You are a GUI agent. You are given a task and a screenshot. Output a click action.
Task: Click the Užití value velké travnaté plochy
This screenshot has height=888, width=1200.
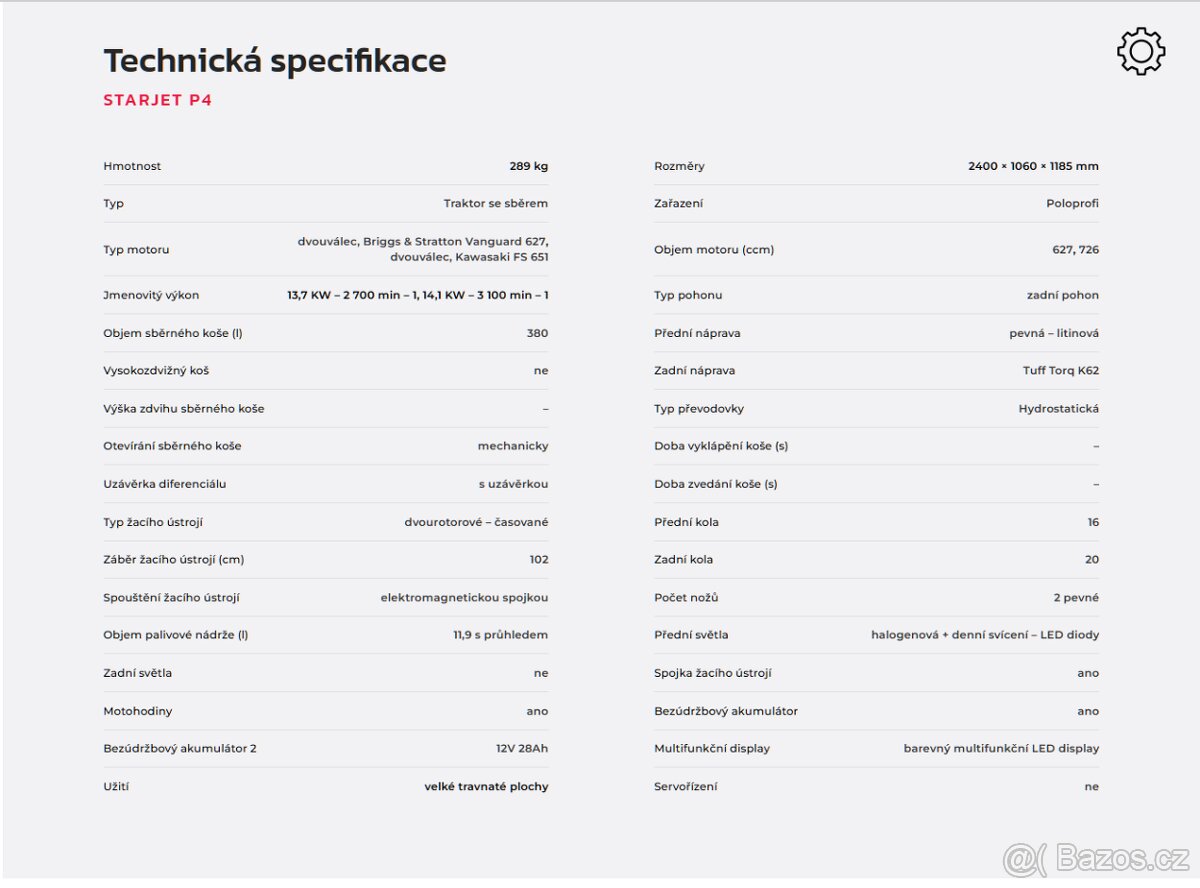click(487, 786)
